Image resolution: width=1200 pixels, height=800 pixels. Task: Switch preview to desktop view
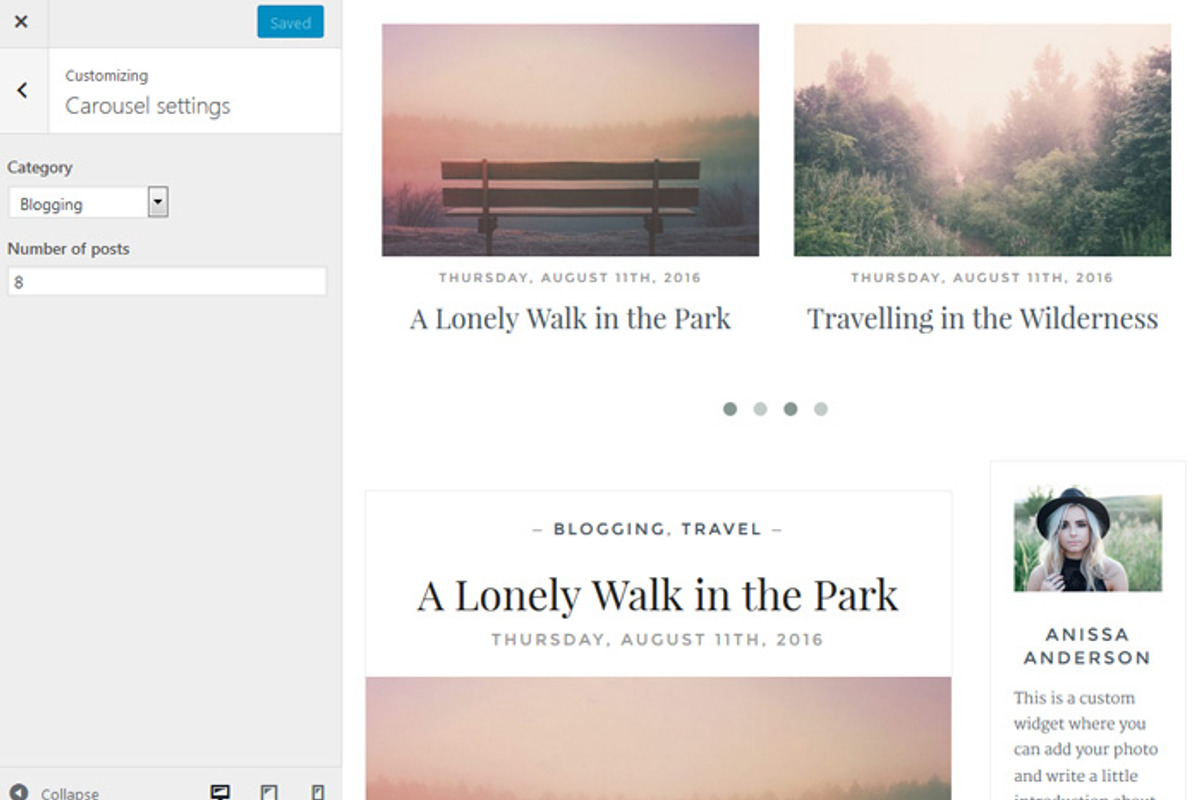220,792
